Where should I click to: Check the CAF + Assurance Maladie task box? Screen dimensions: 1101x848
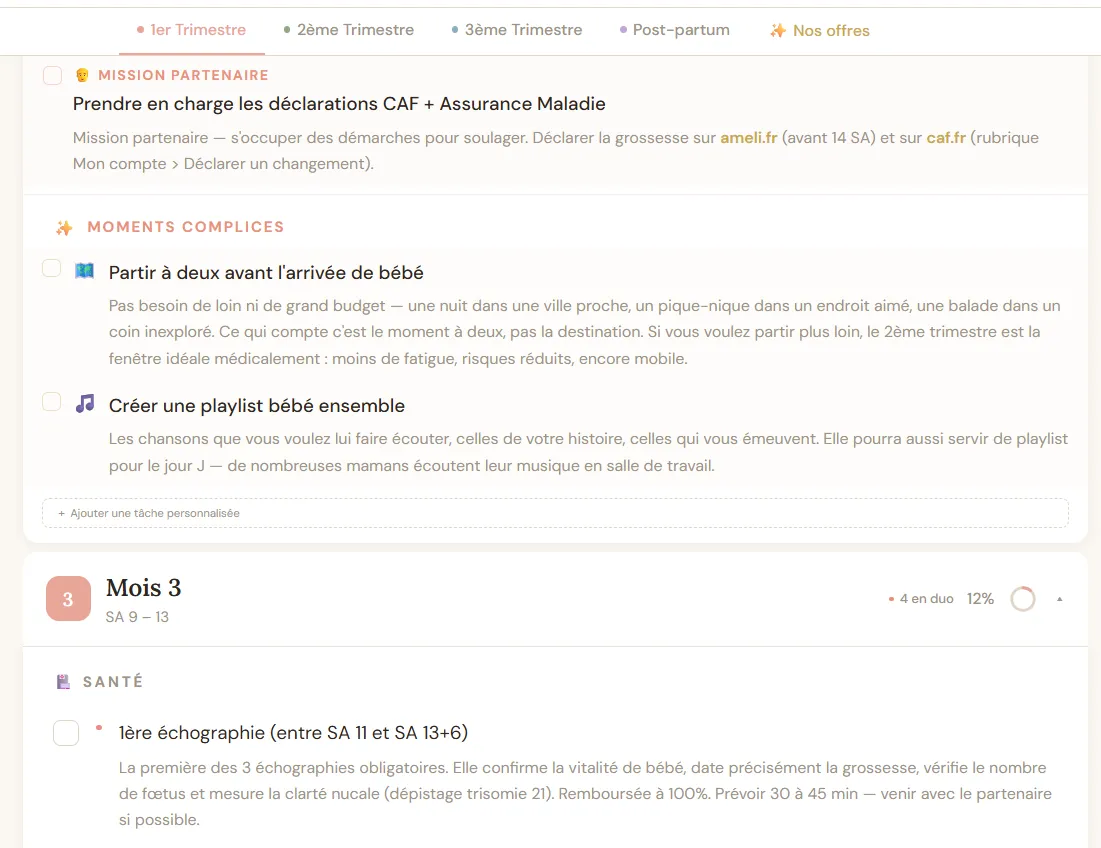(x=52, y=76)
